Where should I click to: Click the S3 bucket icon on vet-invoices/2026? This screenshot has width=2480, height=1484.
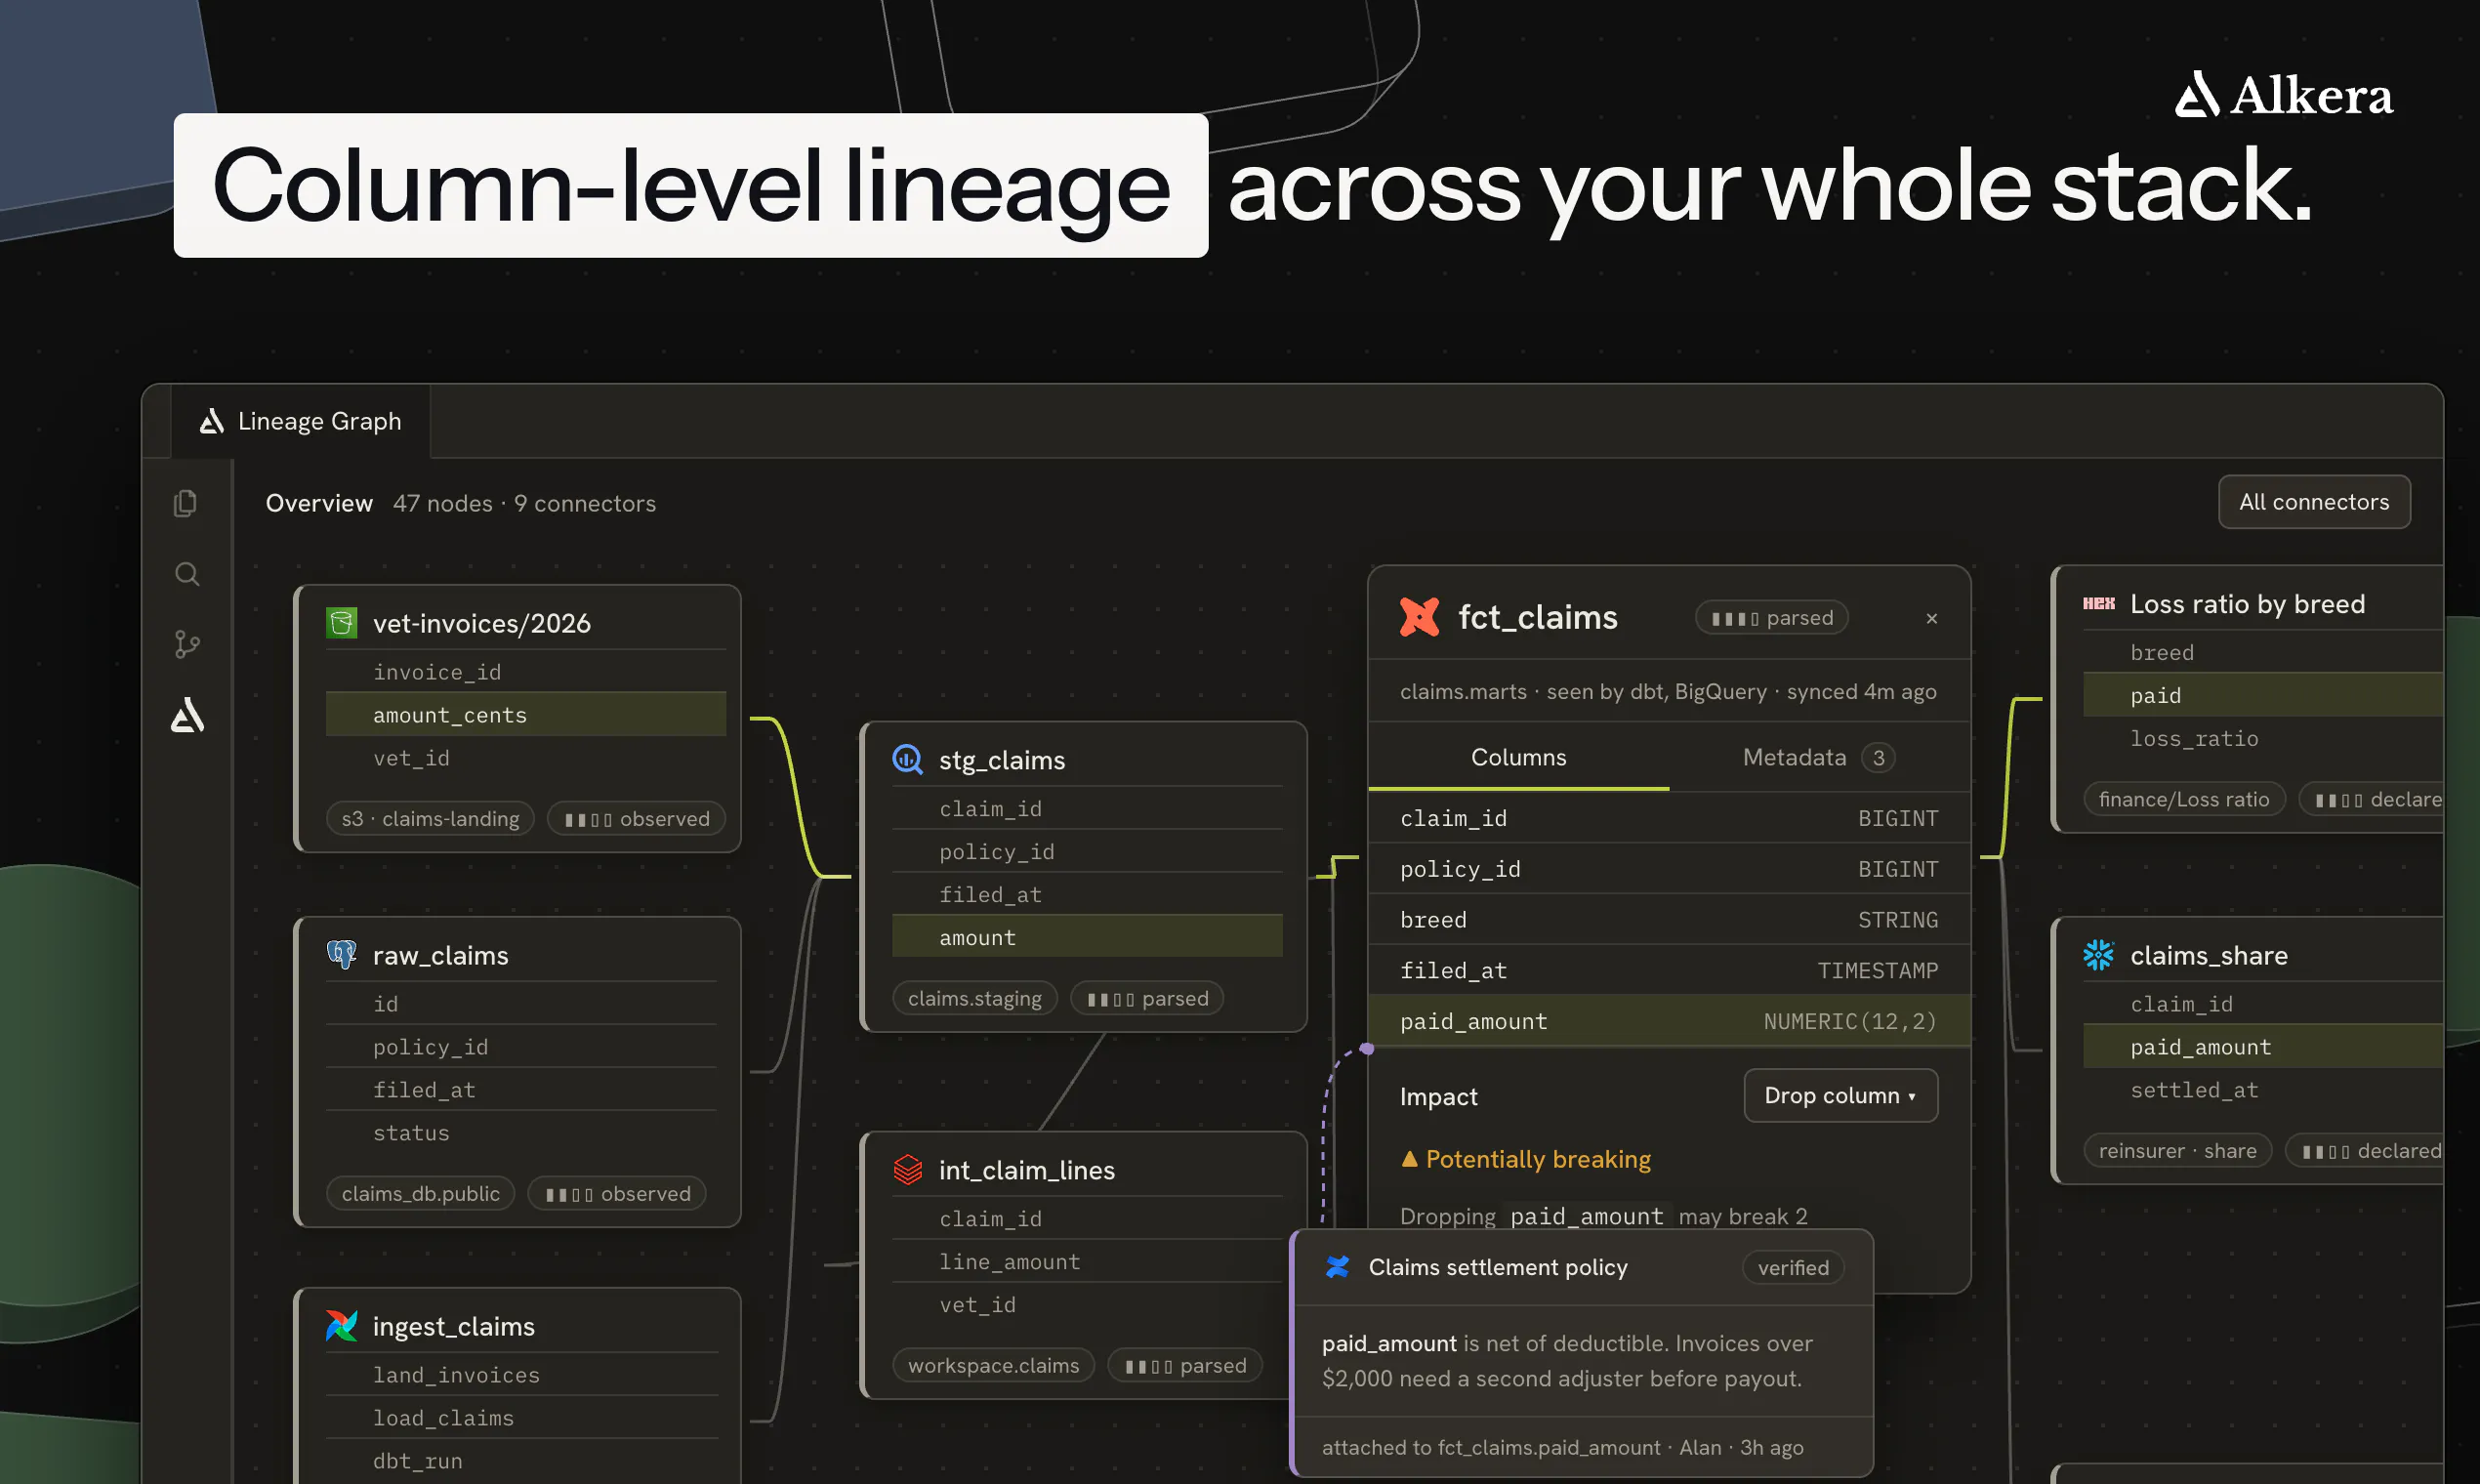[342, 623]
